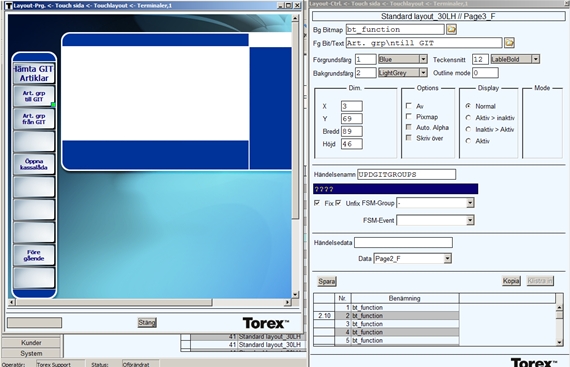Click the Torex logo in layout window
Image resolution: width=570 pixels, height=367 pixels.
[266, 323]
